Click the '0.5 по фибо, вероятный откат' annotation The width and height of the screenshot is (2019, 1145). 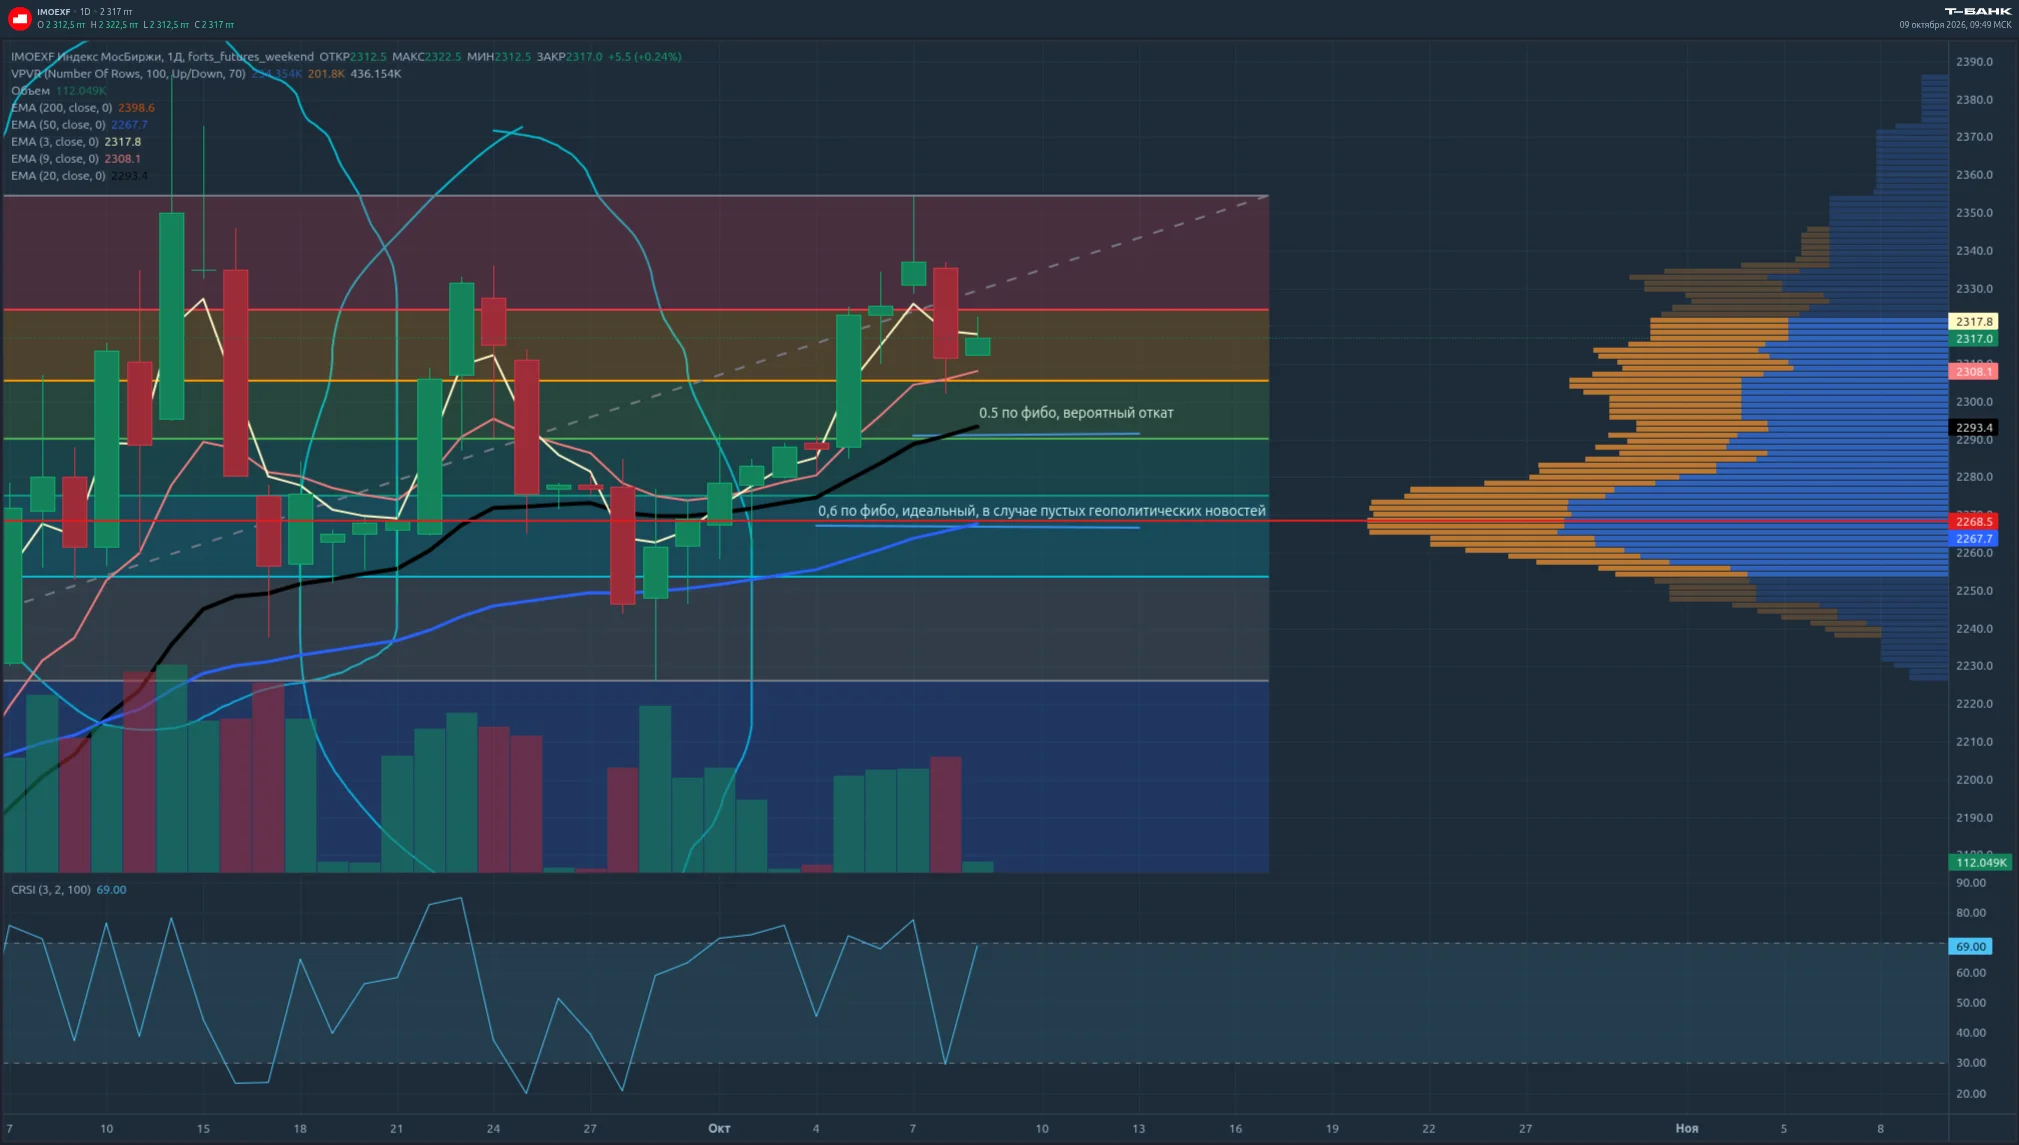(x=1076, y=413)
